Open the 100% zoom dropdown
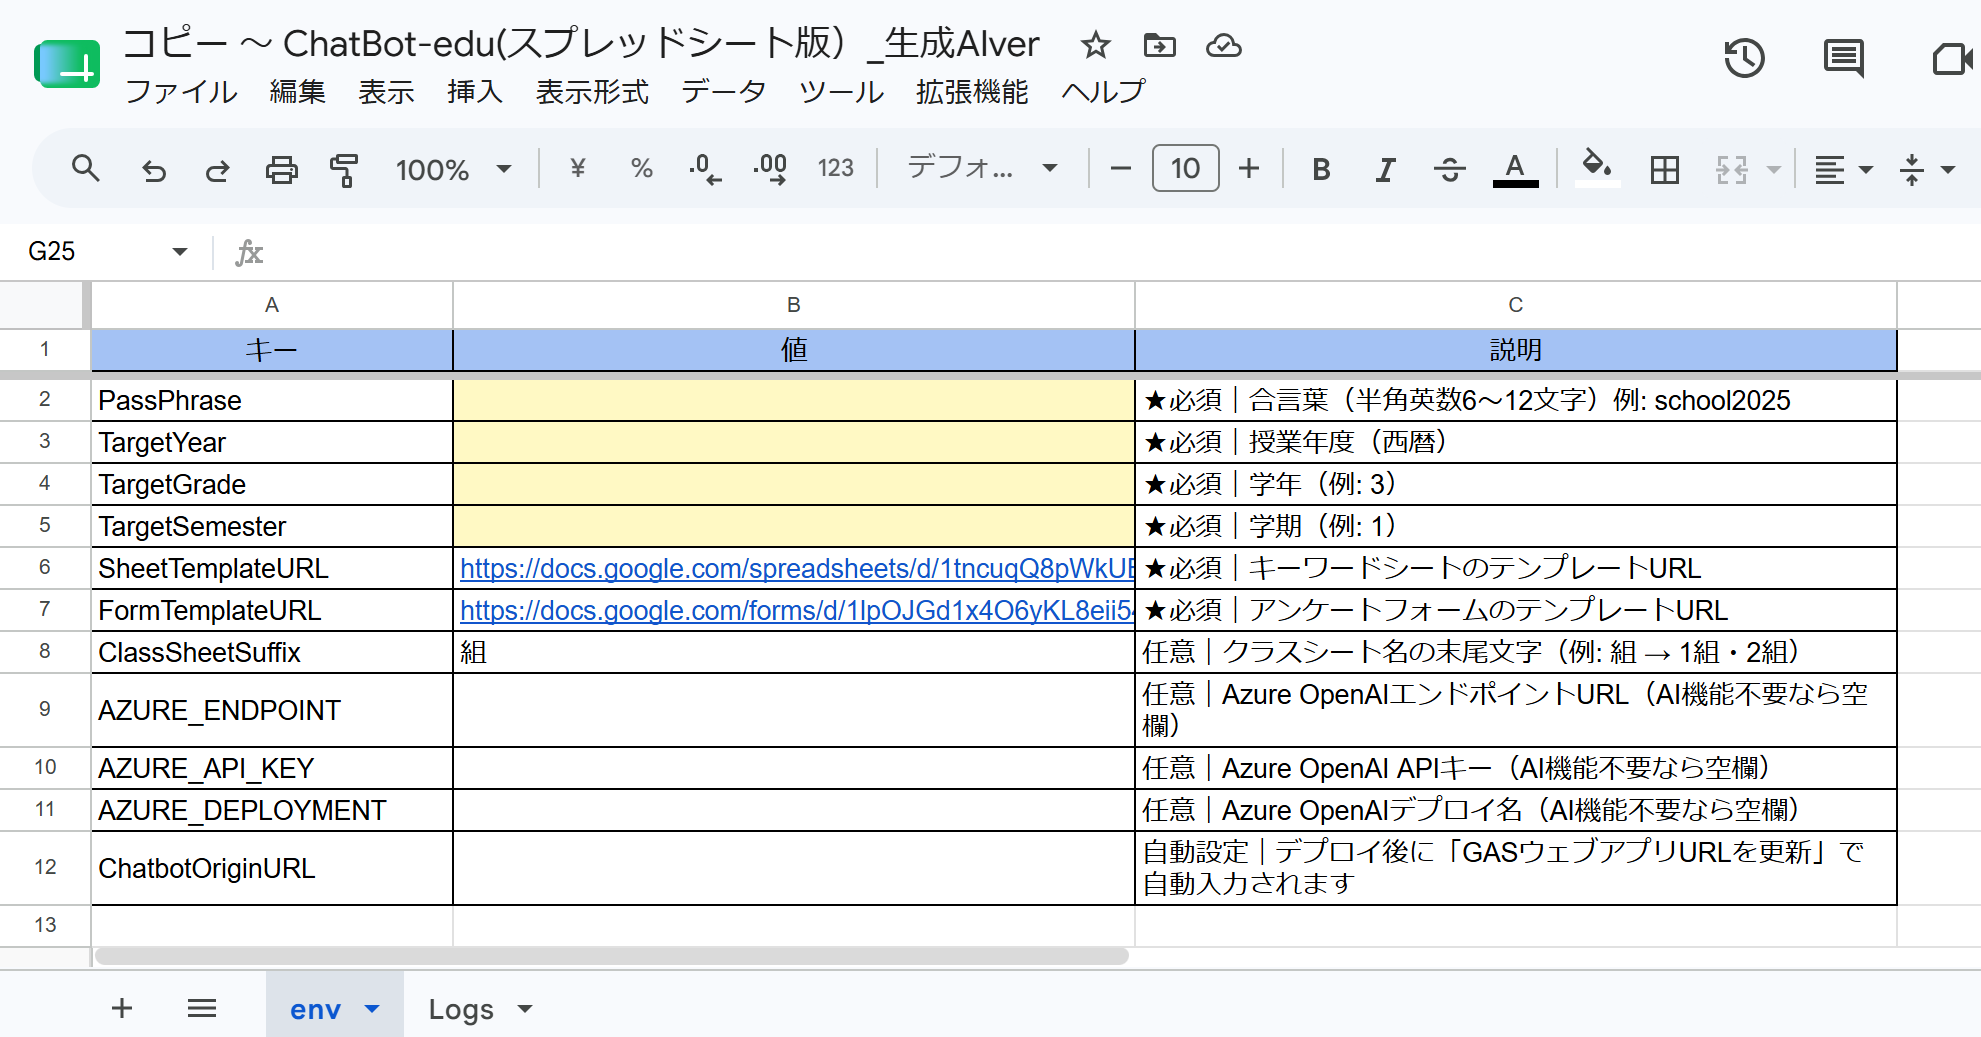 point(453,169)
